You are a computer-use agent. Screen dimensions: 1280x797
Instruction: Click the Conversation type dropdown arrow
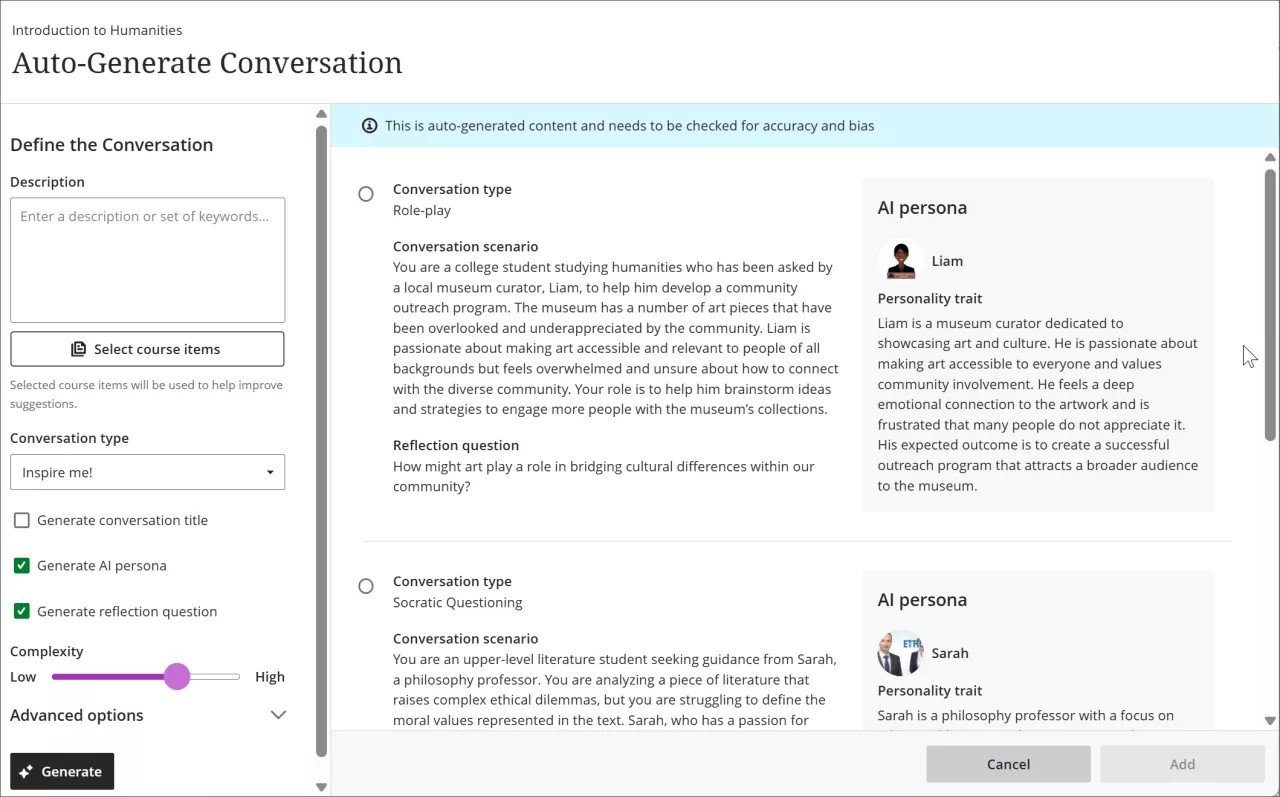point(269,472)
